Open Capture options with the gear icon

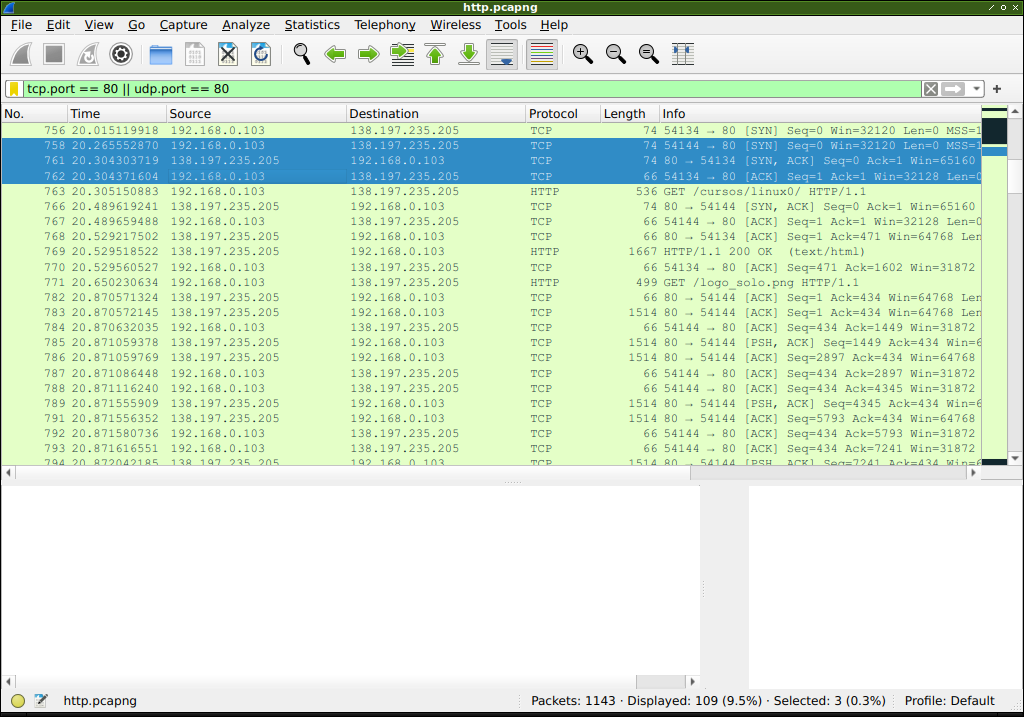[x=120, y=54]
